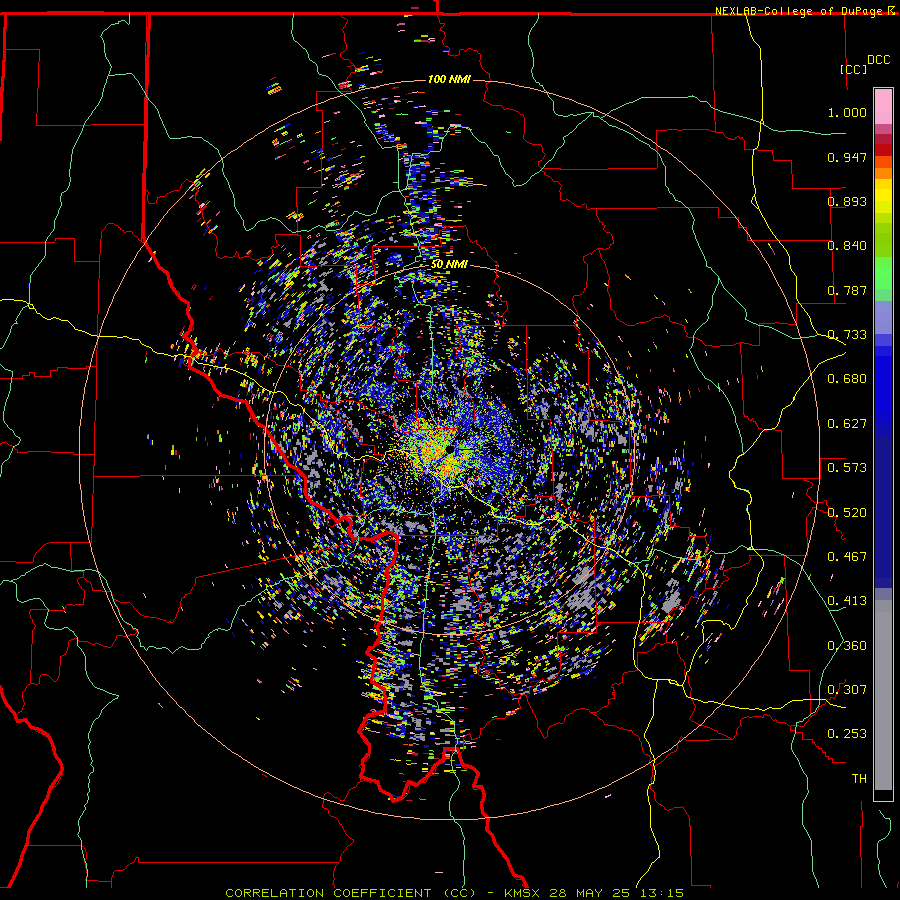Image resolution: width=900 pixels, height=900 pixels.
Task: Click the KMSX station identifier in the footer
Action: click(x=523, y=893)
